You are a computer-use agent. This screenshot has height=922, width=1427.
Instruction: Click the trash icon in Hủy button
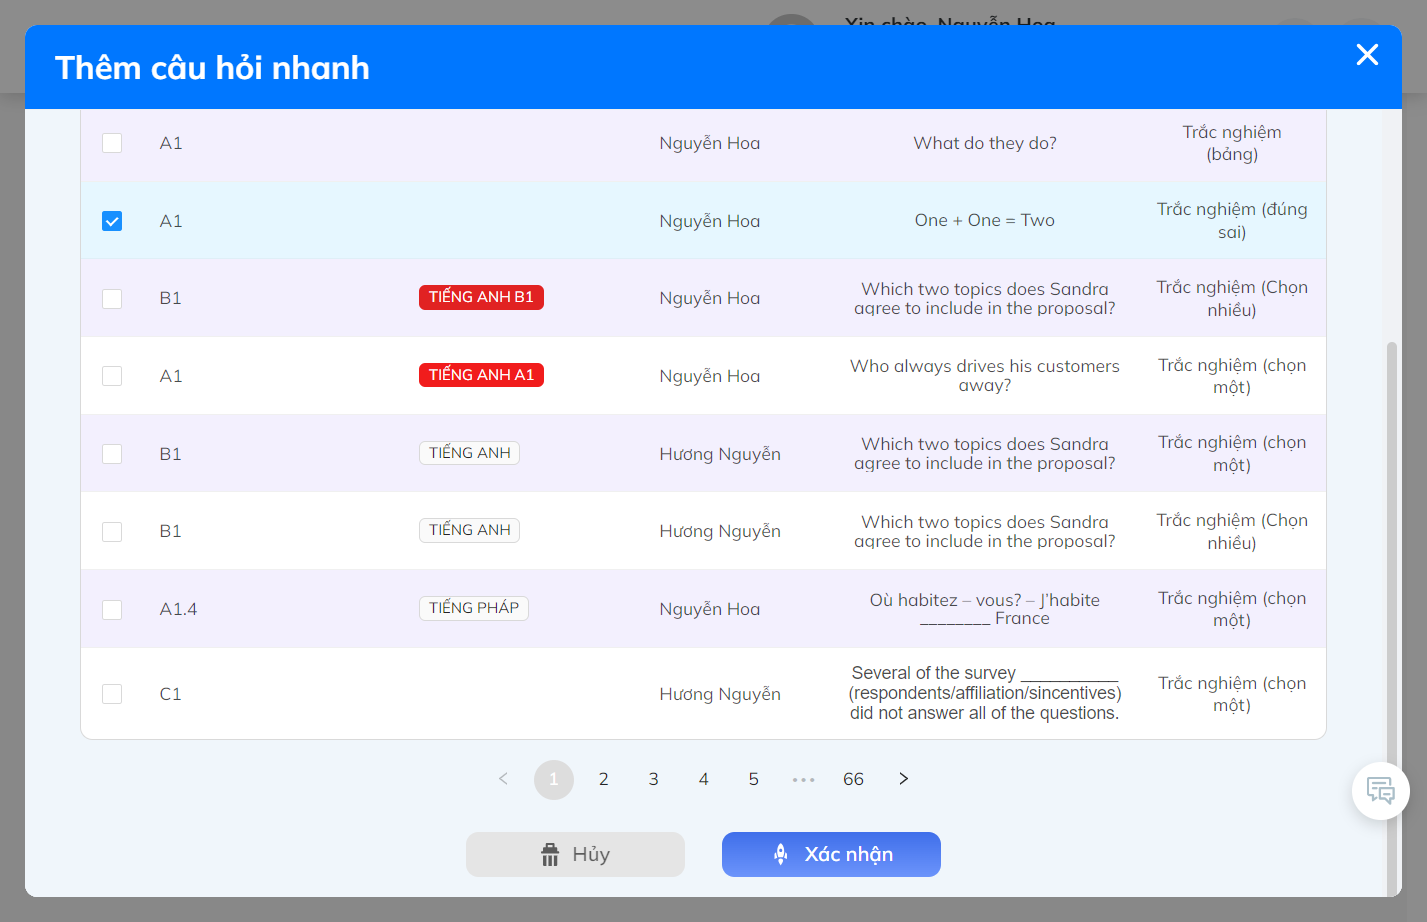coord(550,855)
